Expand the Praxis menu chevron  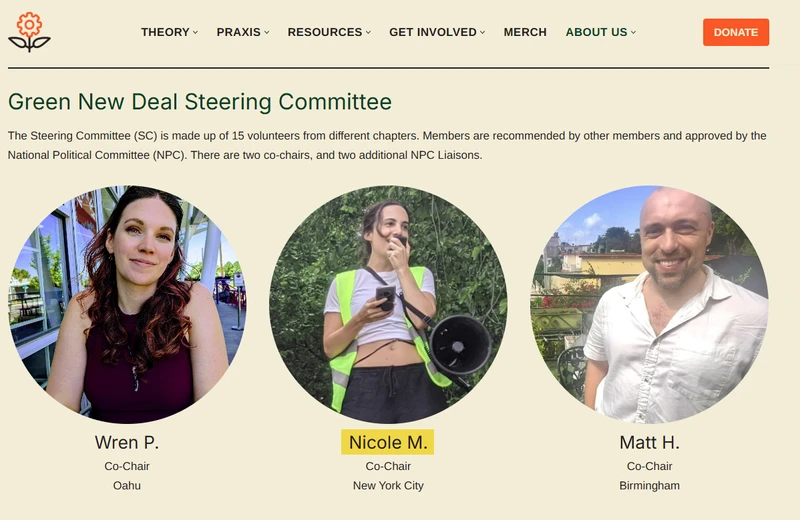[267, 32]
